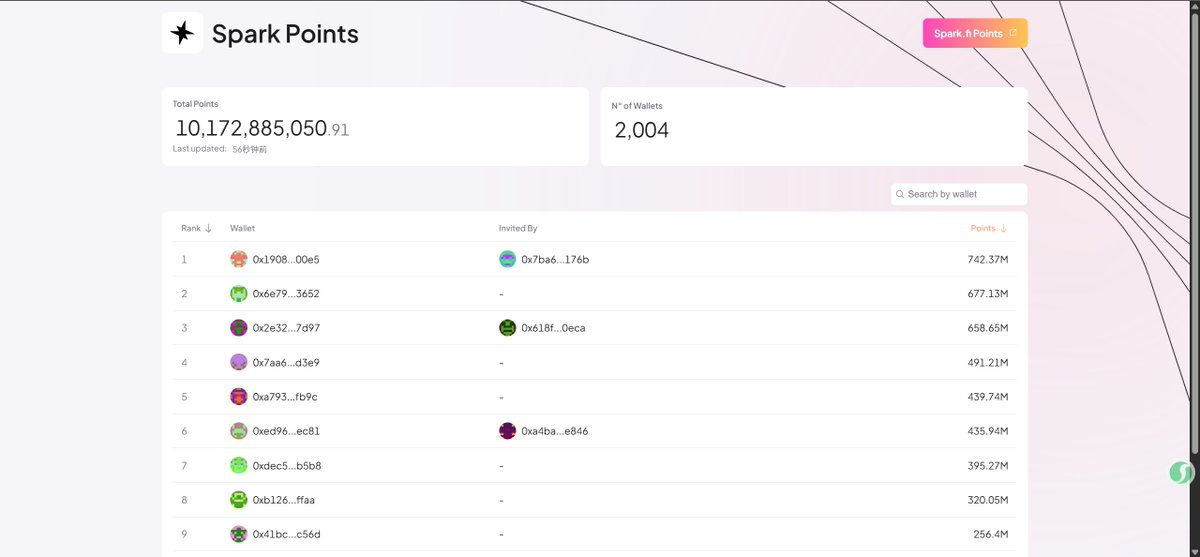Open wallet address 0x7aa6...d3e9

tap(286, 362)
